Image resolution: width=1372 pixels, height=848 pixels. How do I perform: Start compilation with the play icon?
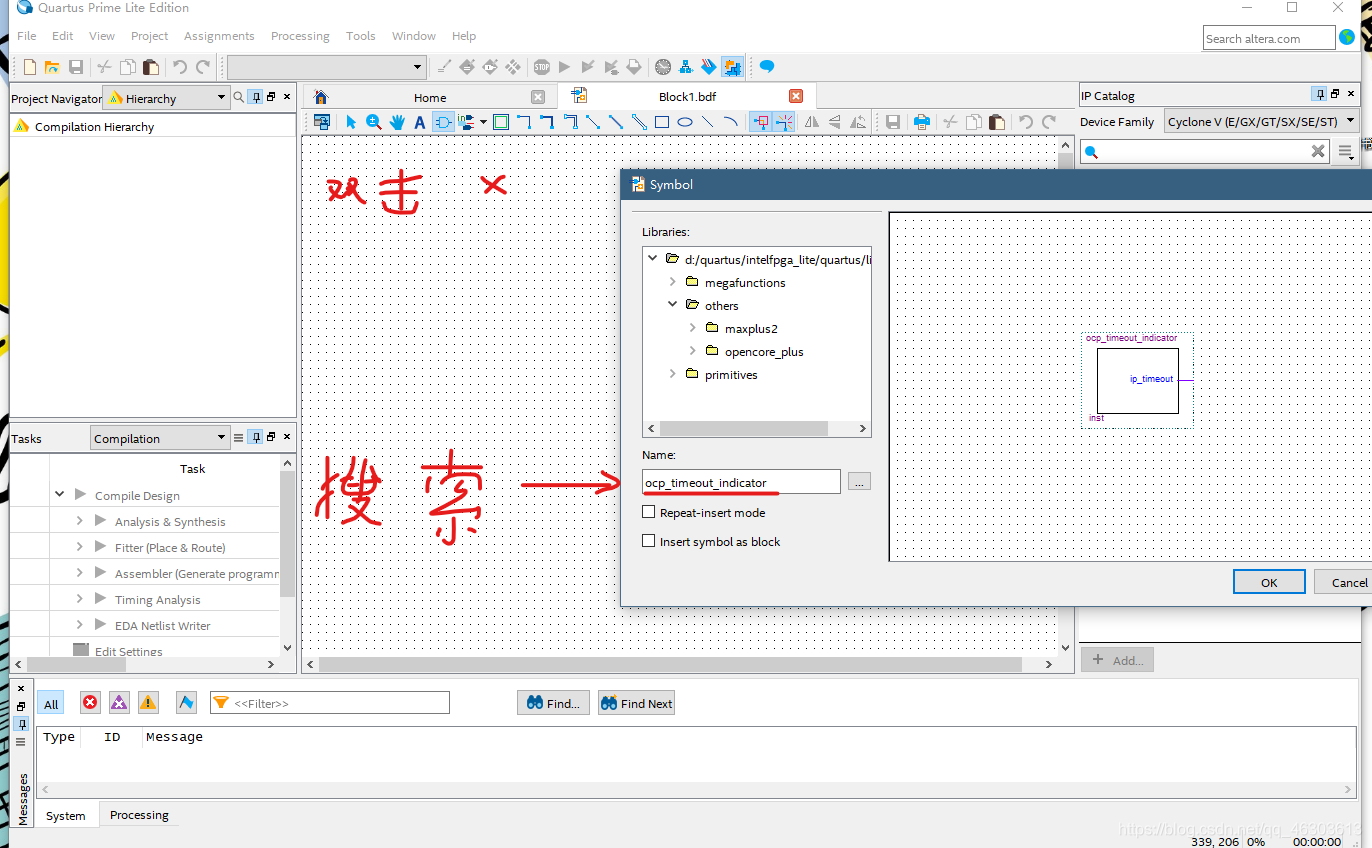[564, 67]
